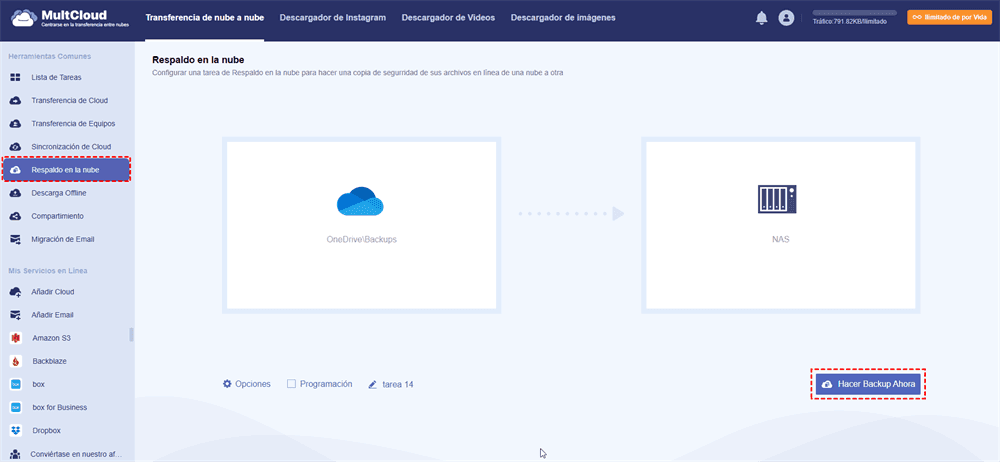Select the OneDrive\Backups source box
Image resolution: width=1000 pixels, height=462 pixels.
362,225
